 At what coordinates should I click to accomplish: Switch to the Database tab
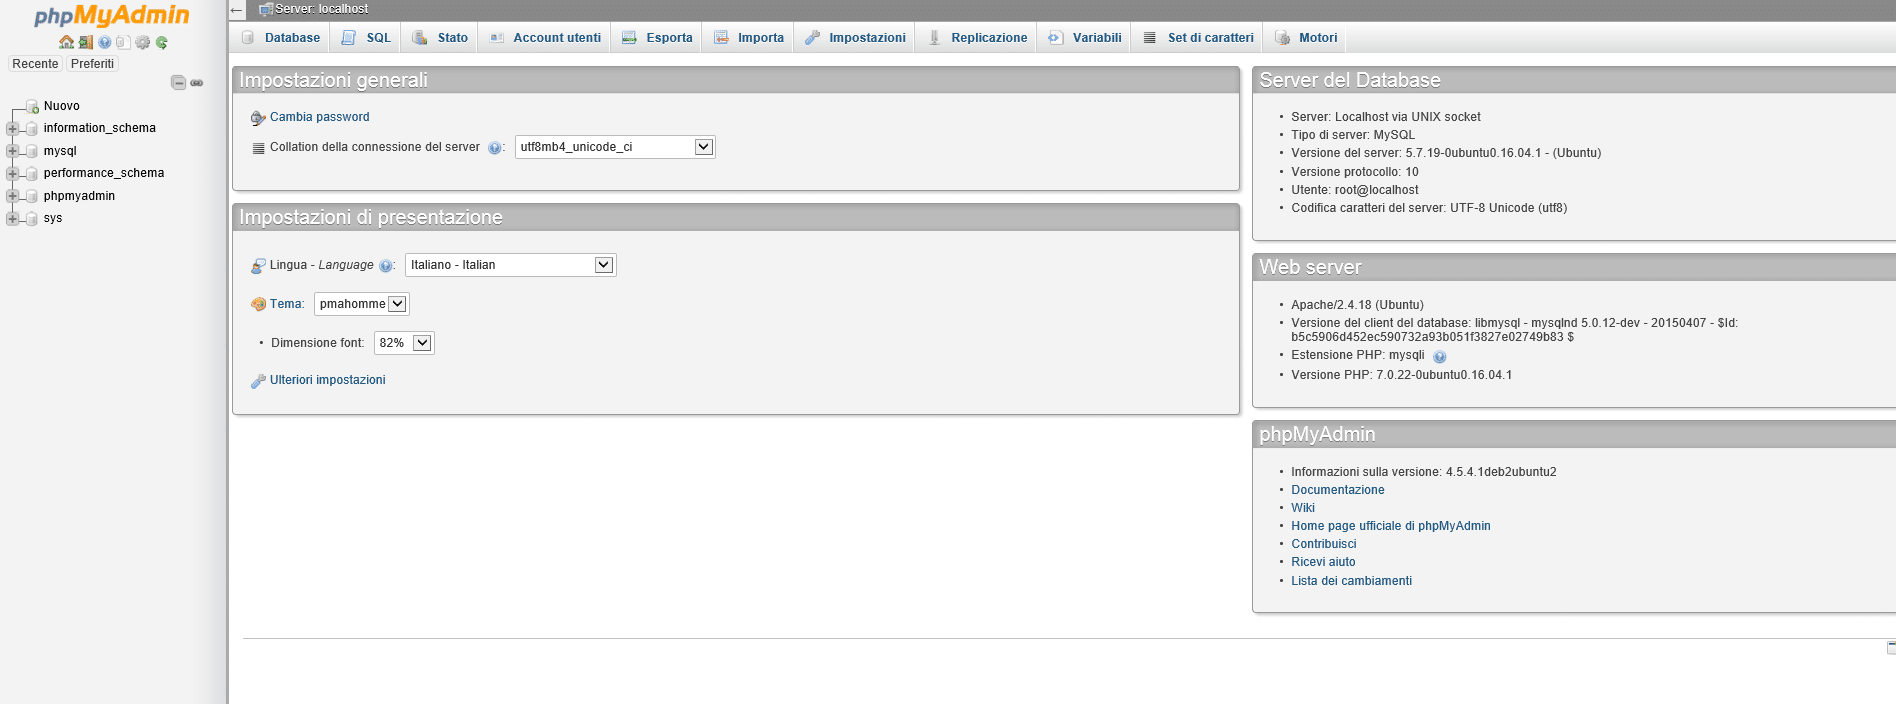[x=281, y=38]
